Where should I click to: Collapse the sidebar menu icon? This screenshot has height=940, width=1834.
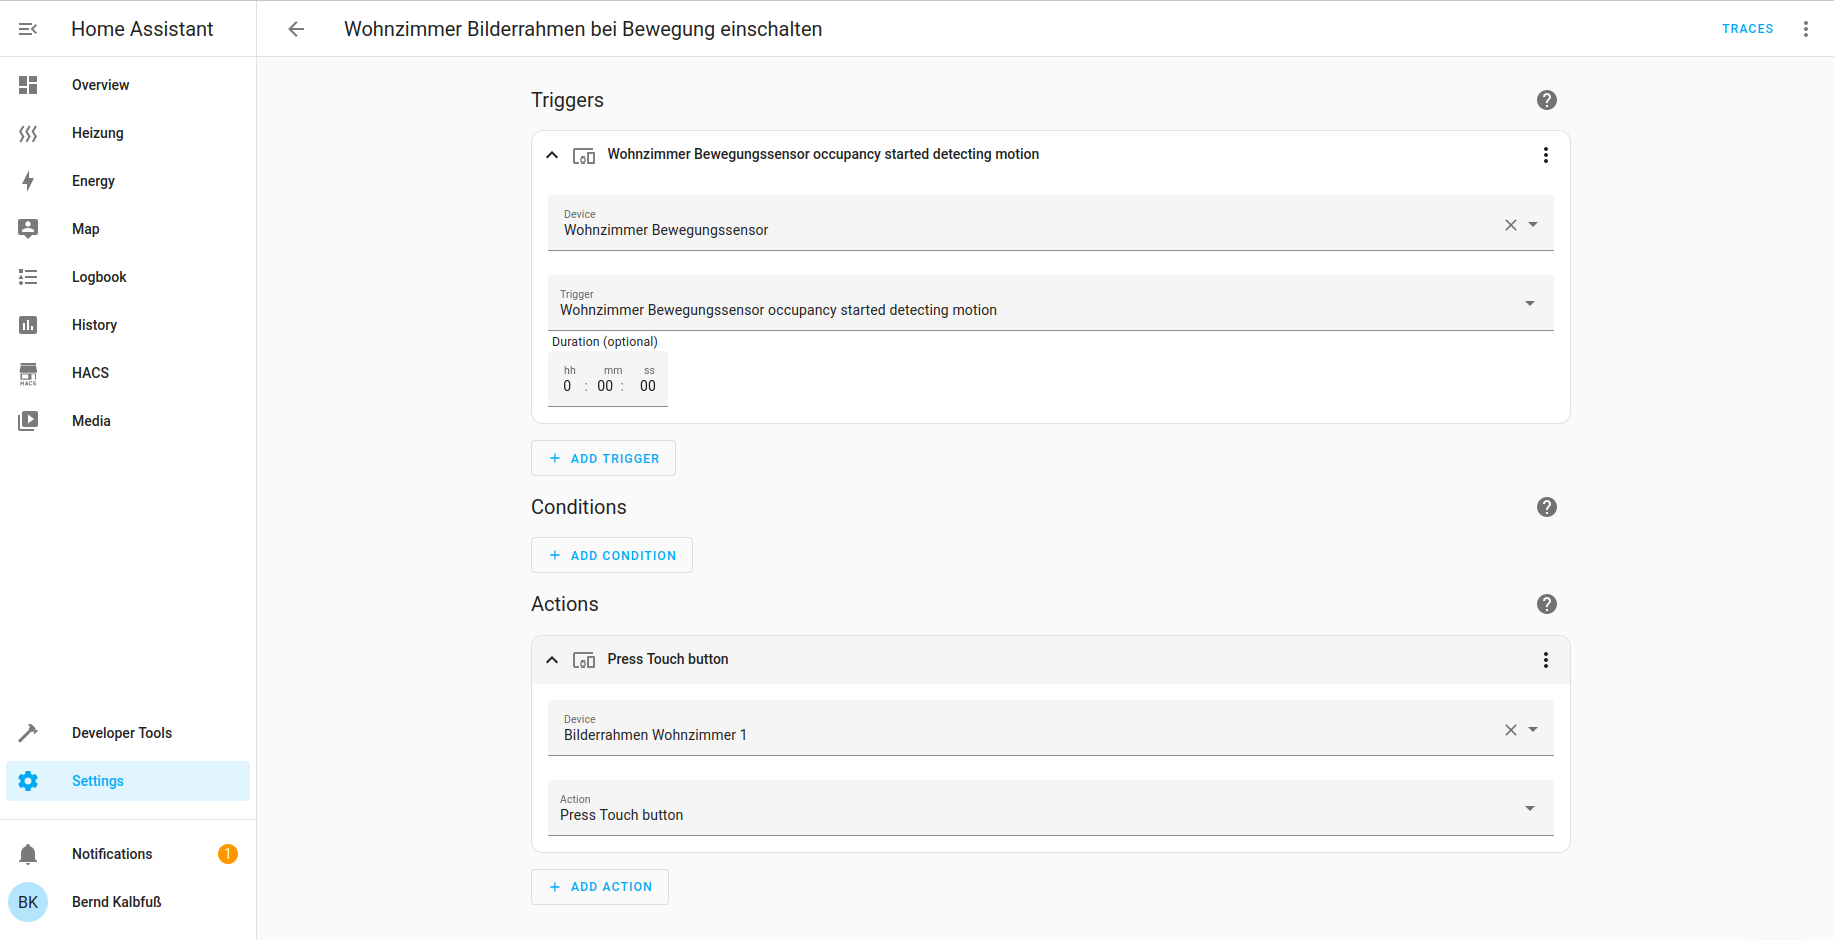28,29
